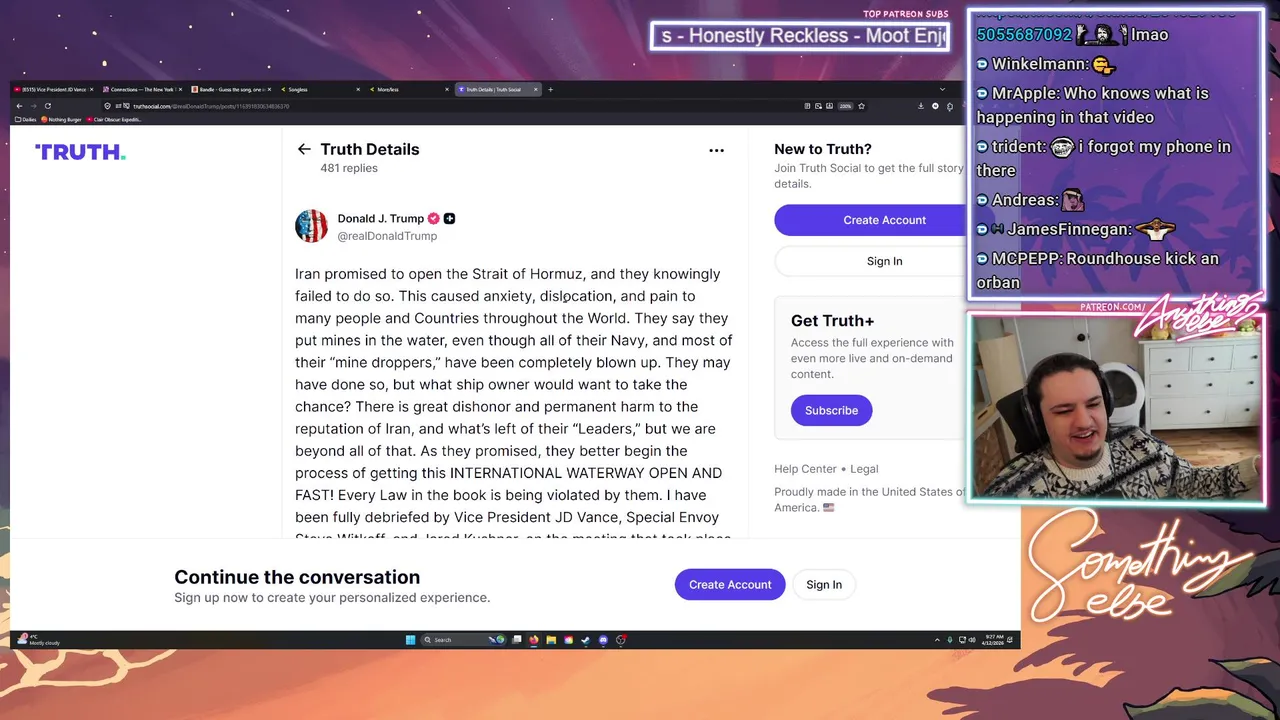The image size is (1280, 720).
Task: Click the black plus badge next to name
Action: [449, 218]
